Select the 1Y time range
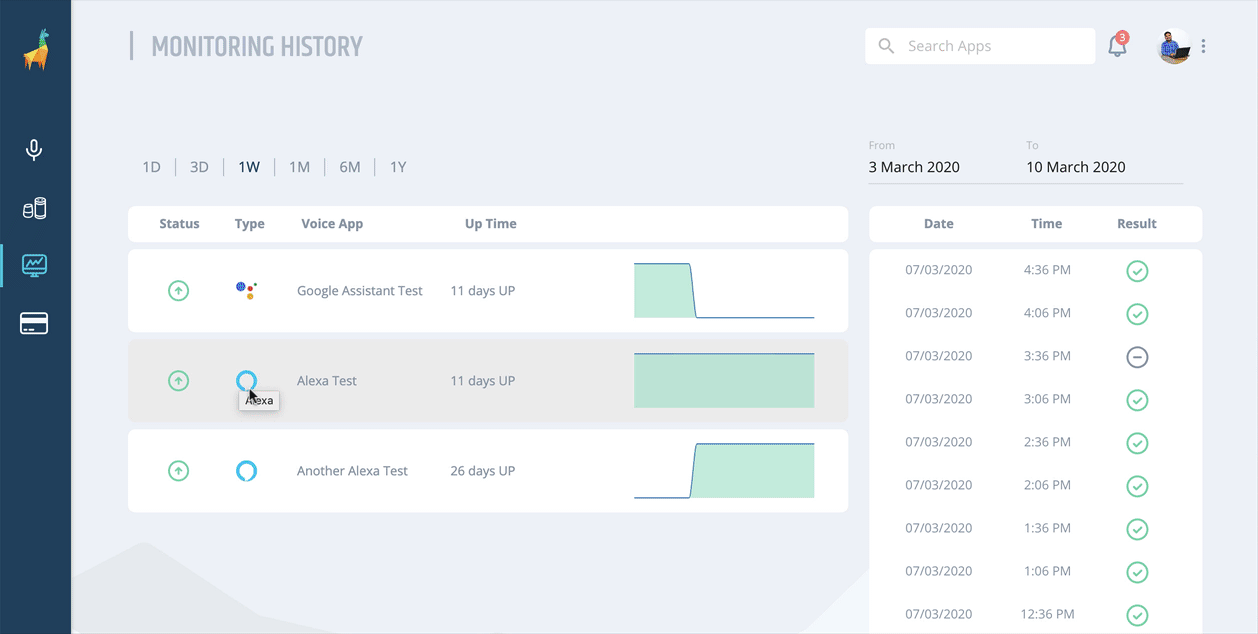 pyautogui.click(x=398, y=167)
